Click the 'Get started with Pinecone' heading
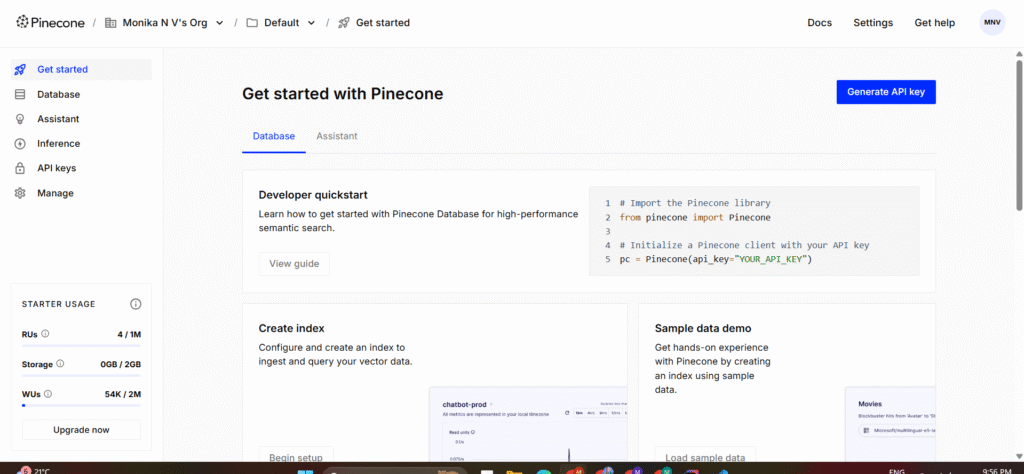 tap(343, 93)
